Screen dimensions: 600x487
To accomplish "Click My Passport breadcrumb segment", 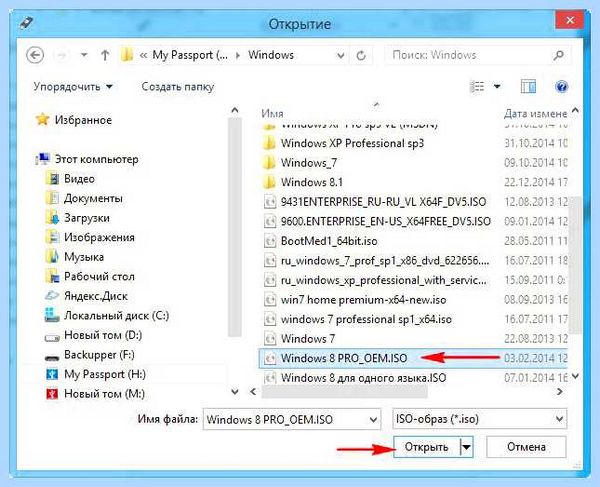I will 190,55.
